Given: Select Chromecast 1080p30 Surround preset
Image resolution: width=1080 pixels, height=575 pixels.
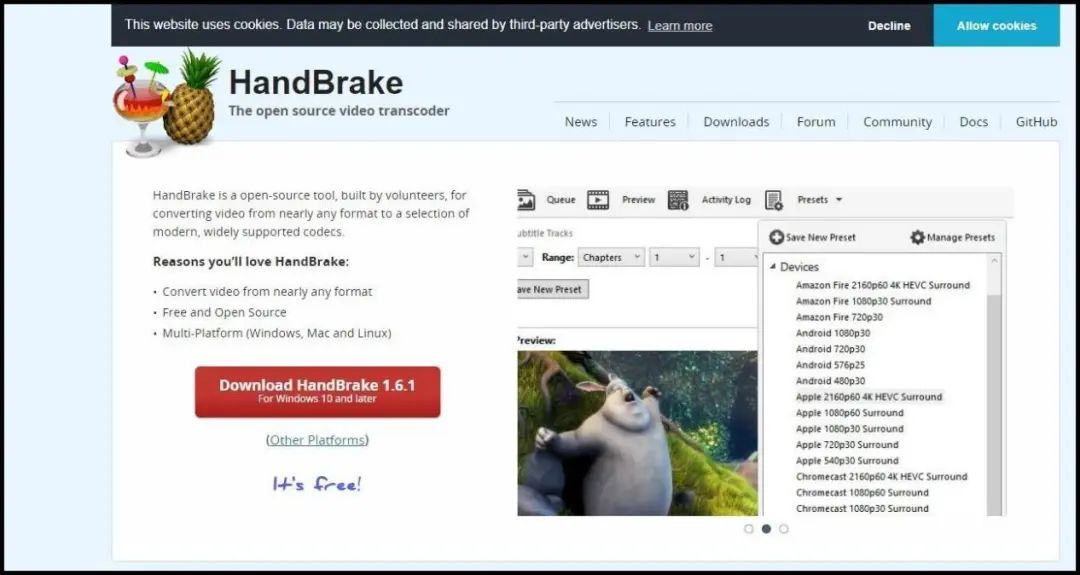Looking at the screenshot, I should (862, 508).
